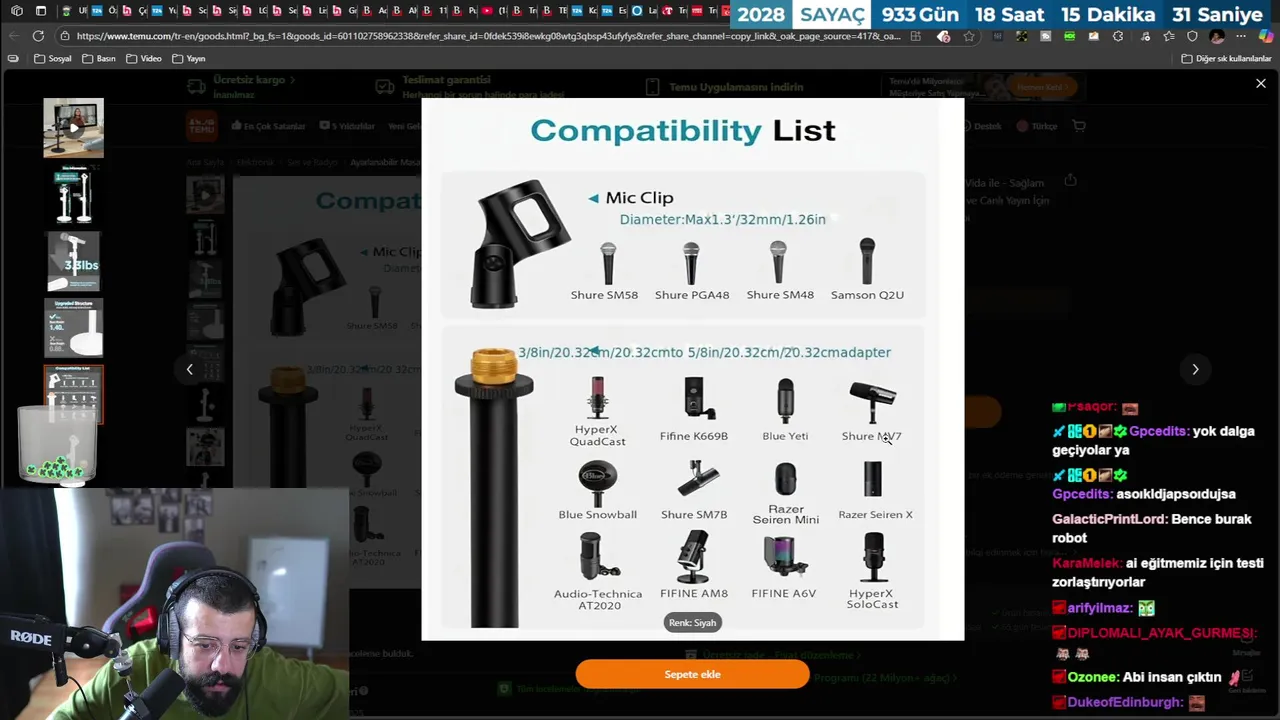Open the Basın bookmarks folder
1280x720 pixels.
(x=99, y=58)
